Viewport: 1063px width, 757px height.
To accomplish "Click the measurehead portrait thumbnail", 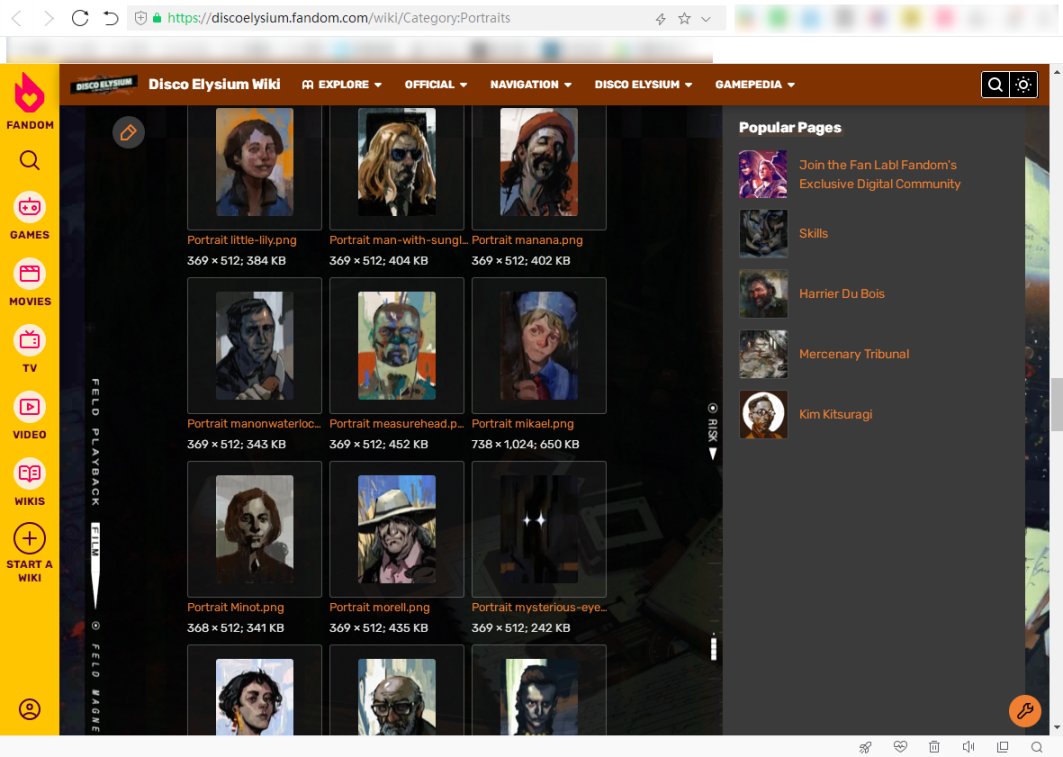I will coord(397,346).
